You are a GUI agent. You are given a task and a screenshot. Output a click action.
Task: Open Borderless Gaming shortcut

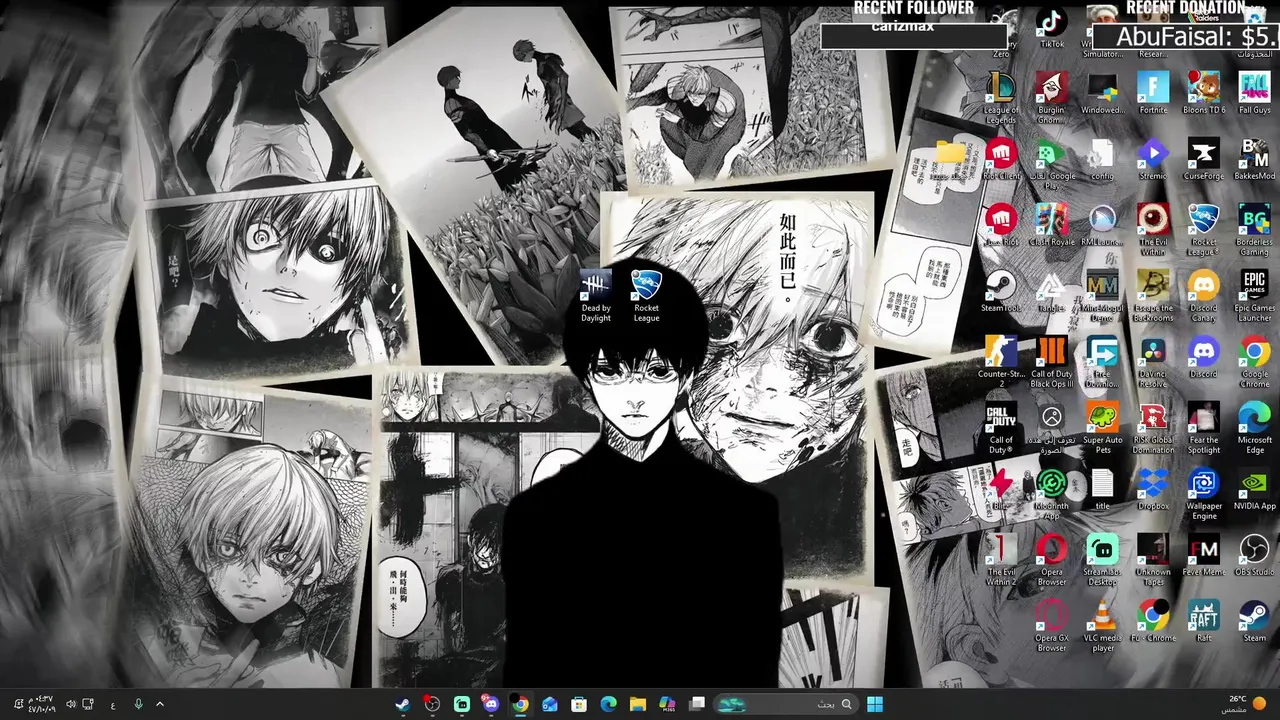coord(1254,230)
